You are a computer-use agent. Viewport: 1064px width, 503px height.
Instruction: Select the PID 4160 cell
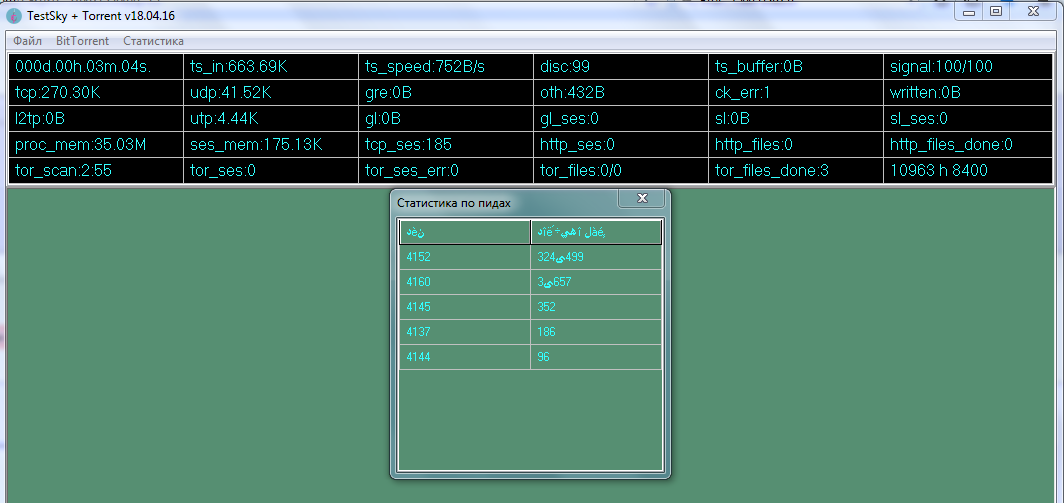pos(464,282)
